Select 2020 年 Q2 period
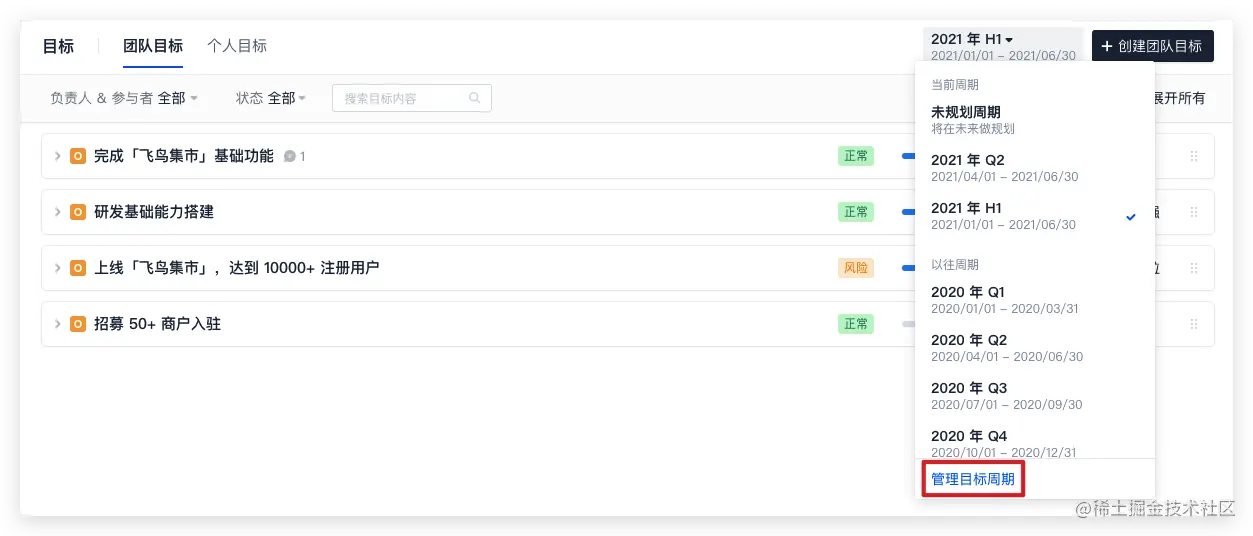The image size is (1253, 536). [x=1035, y=348]
